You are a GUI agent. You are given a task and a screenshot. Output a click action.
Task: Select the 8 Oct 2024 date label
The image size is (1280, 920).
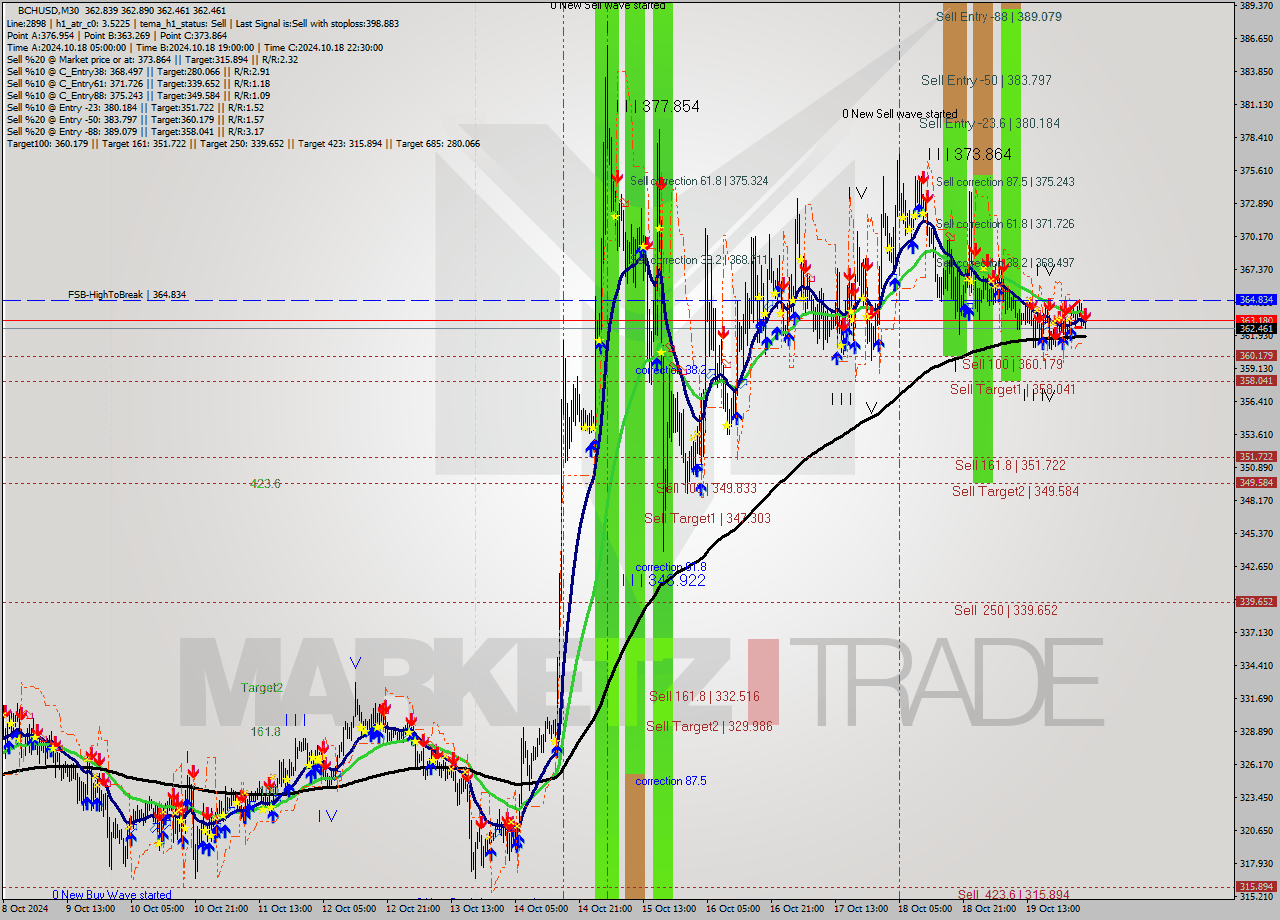[24, 909]
